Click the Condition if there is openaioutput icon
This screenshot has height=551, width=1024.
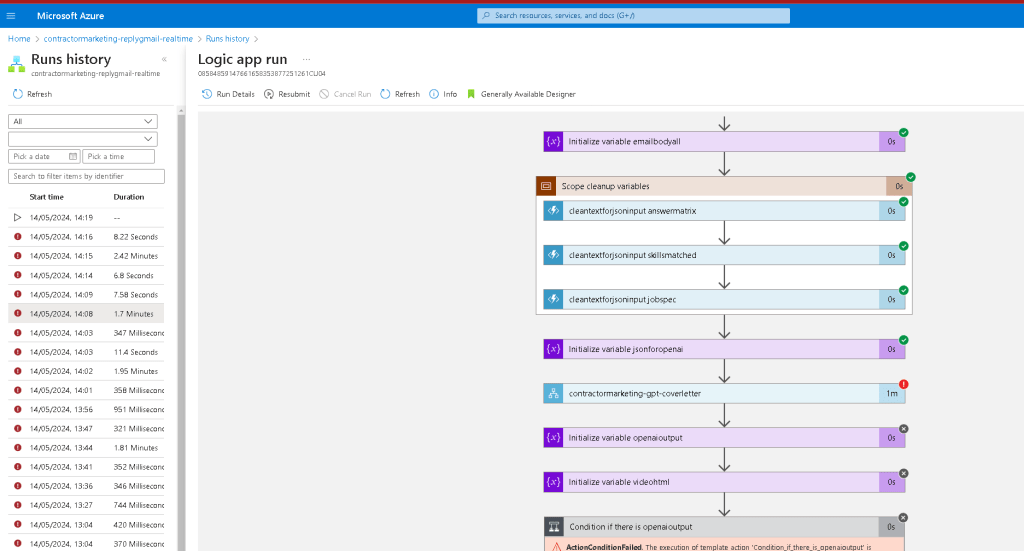point(554,527)
